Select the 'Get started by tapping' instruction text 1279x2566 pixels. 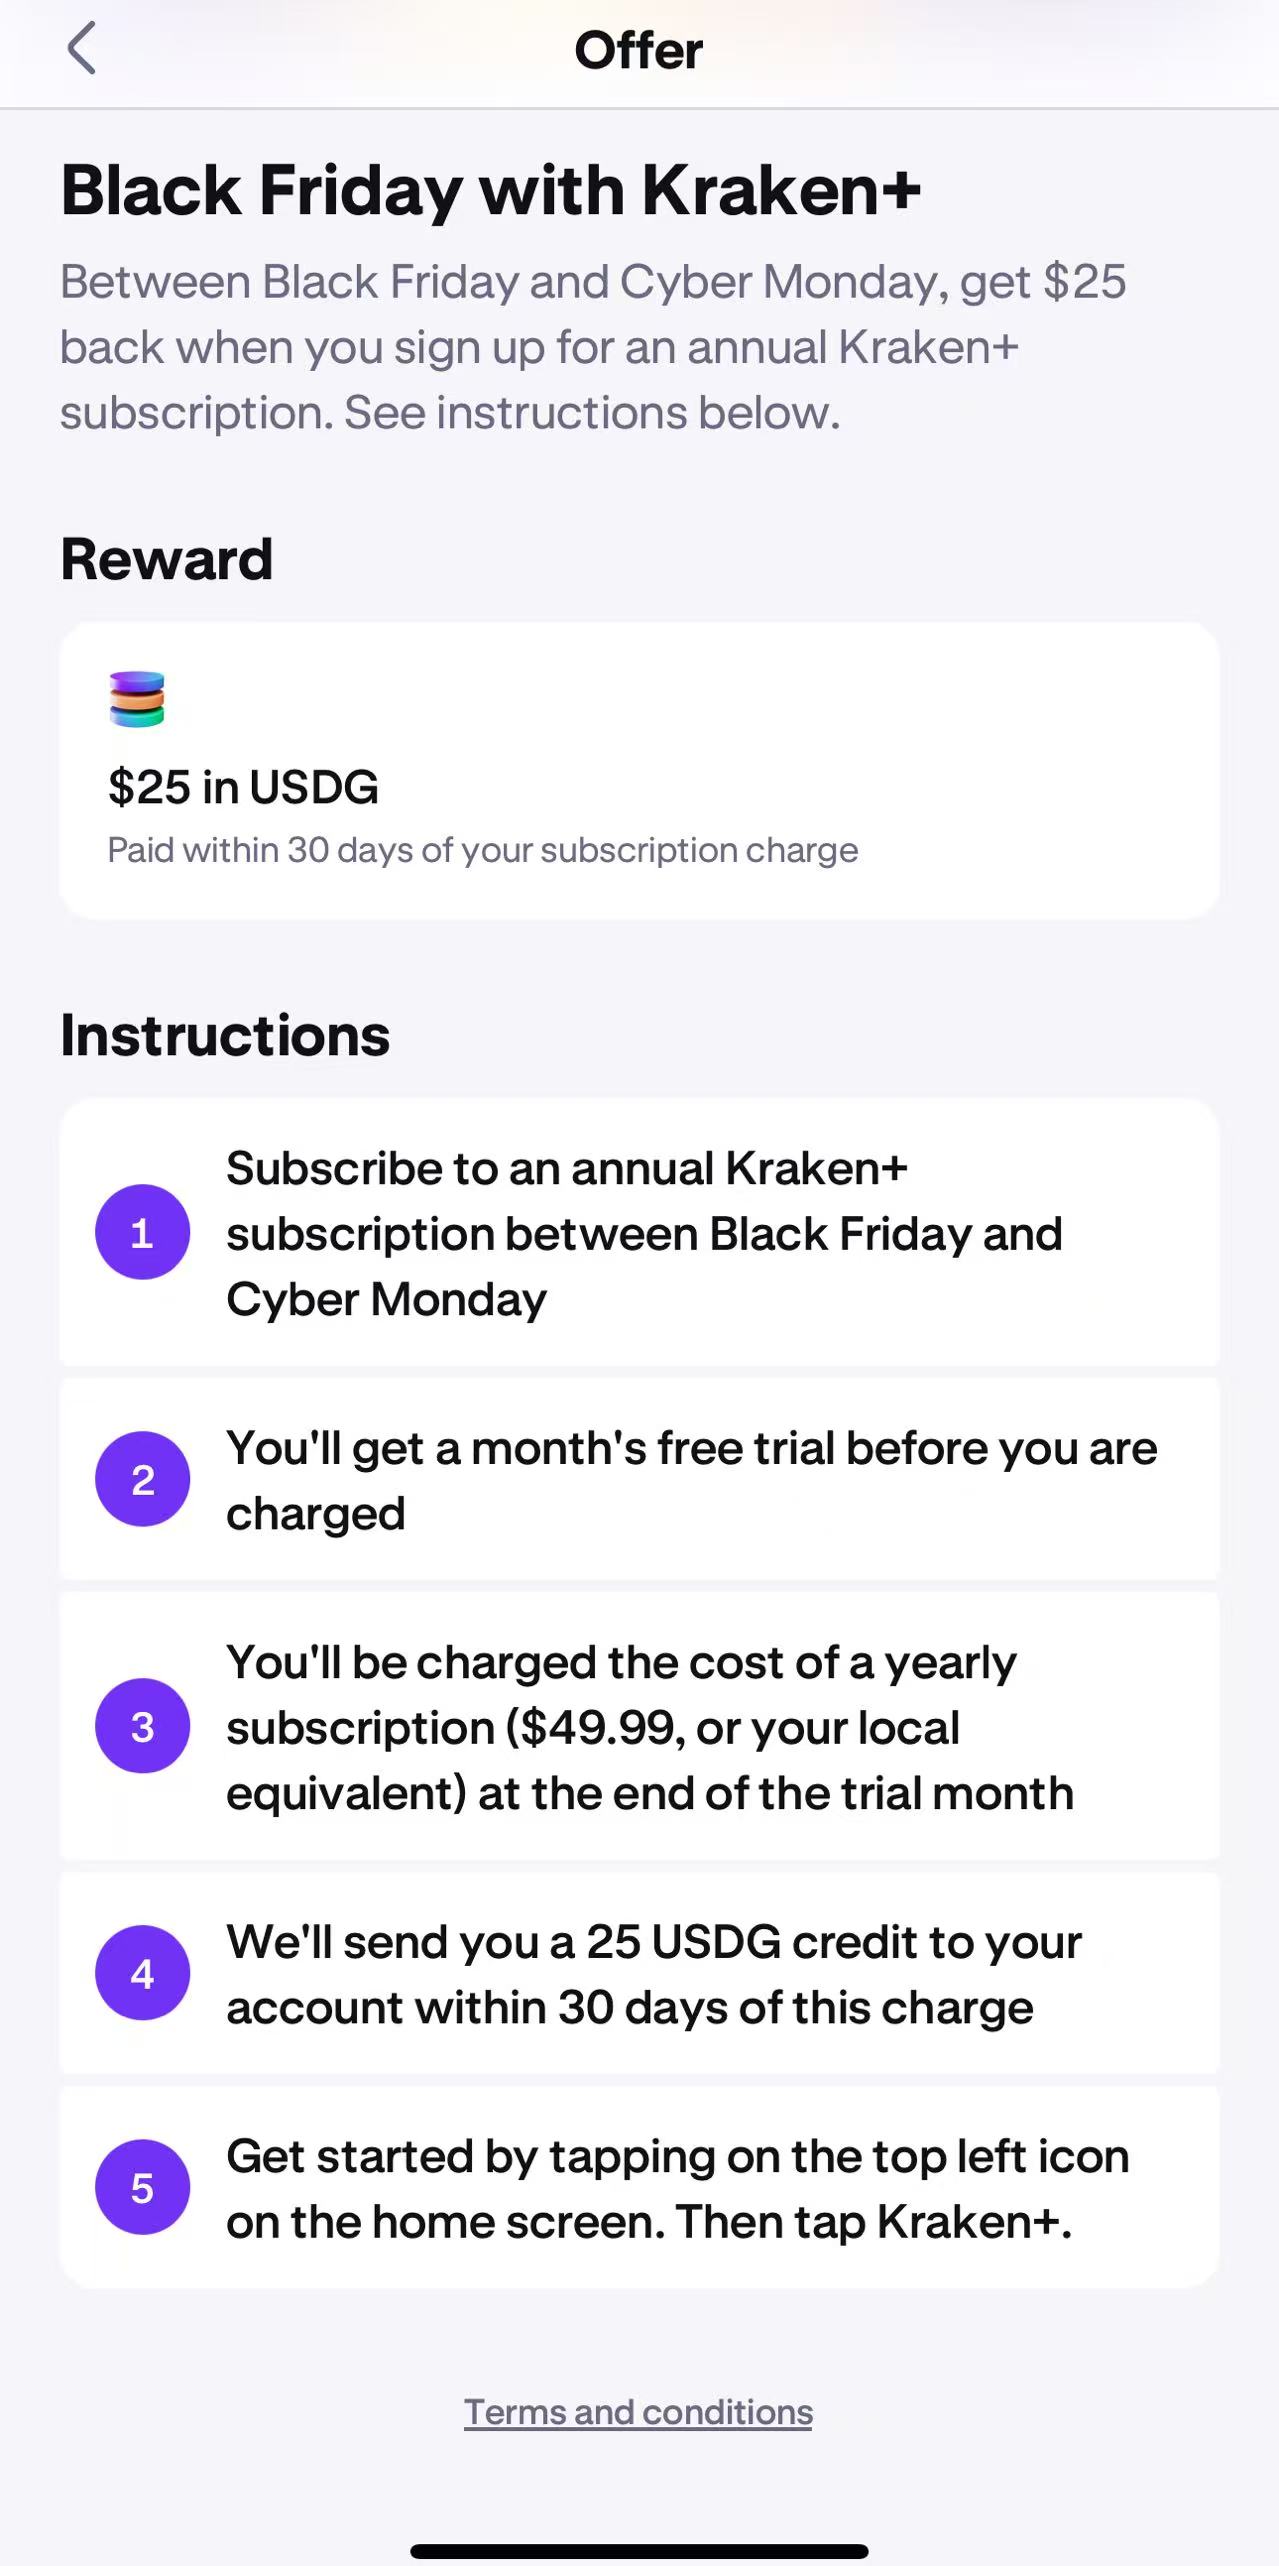click(x=677, y=2188)
